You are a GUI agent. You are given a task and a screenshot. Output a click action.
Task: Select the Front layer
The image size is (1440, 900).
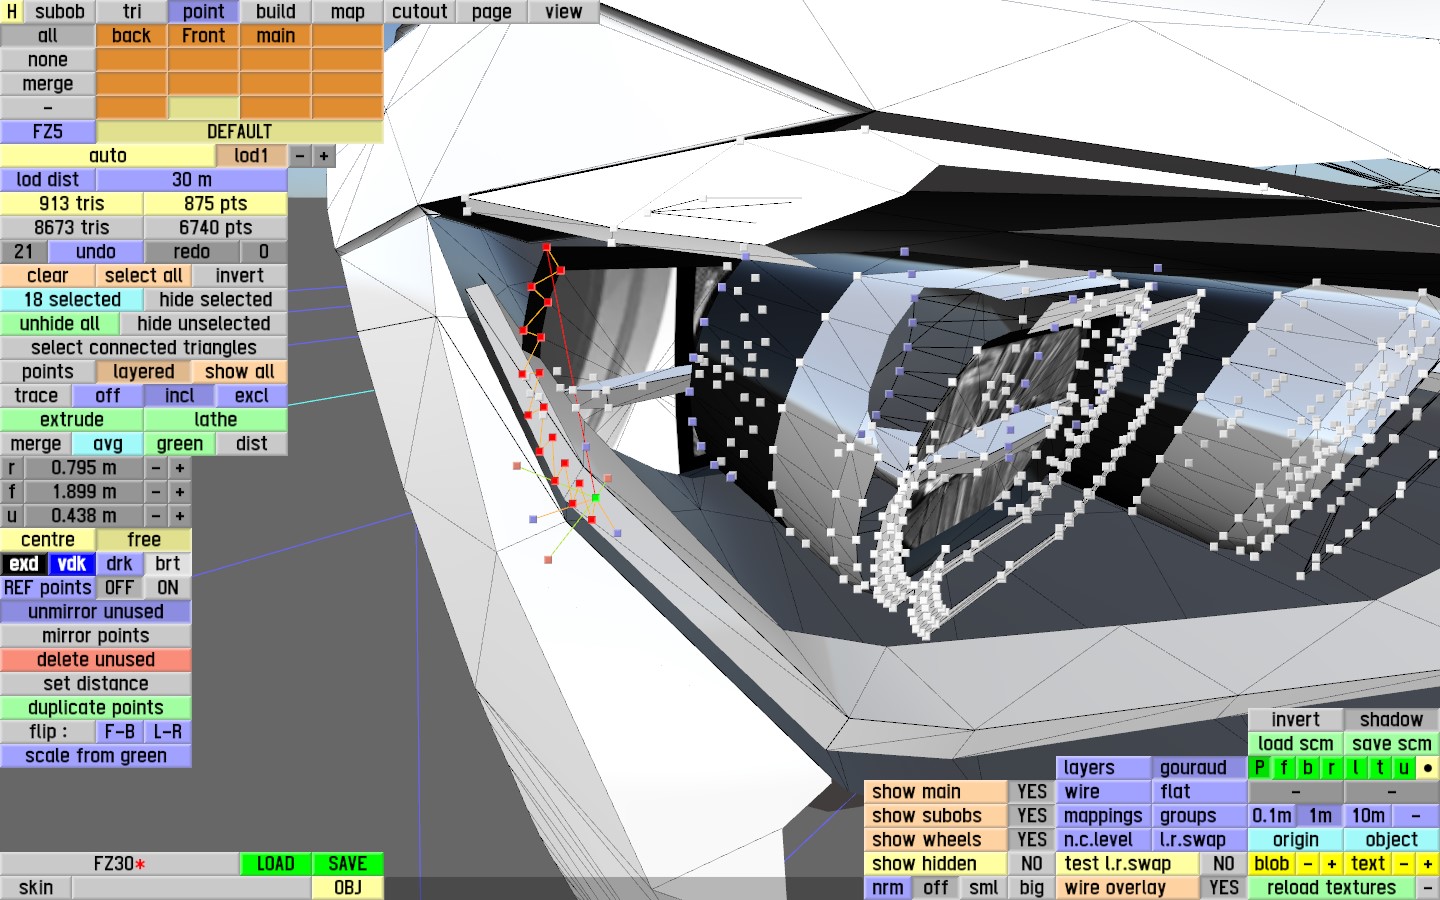tap(204, 36)
